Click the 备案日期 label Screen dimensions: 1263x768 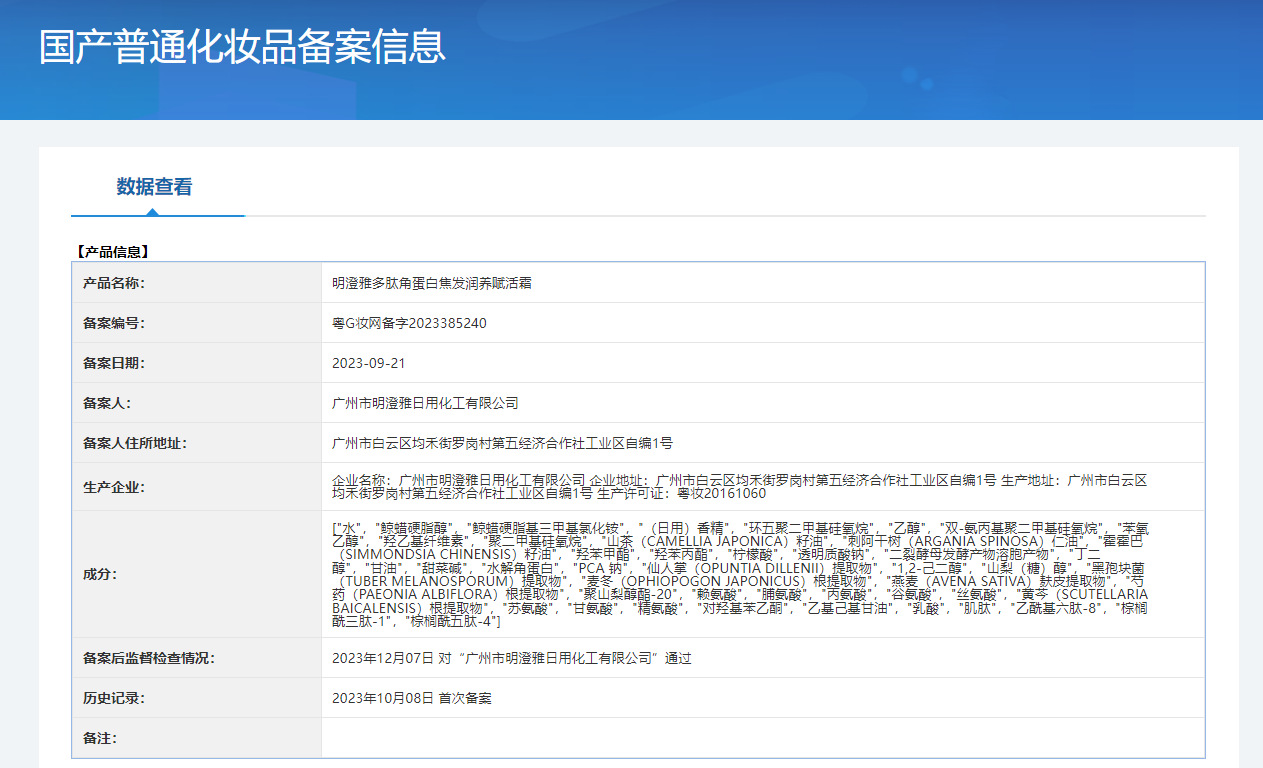pyautogui.click(x=114, y=363)
